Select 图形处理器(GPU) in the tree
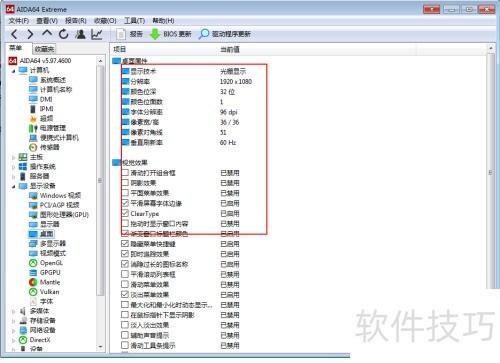The width and height of the screenshot is (500, 363). (59, 215)
